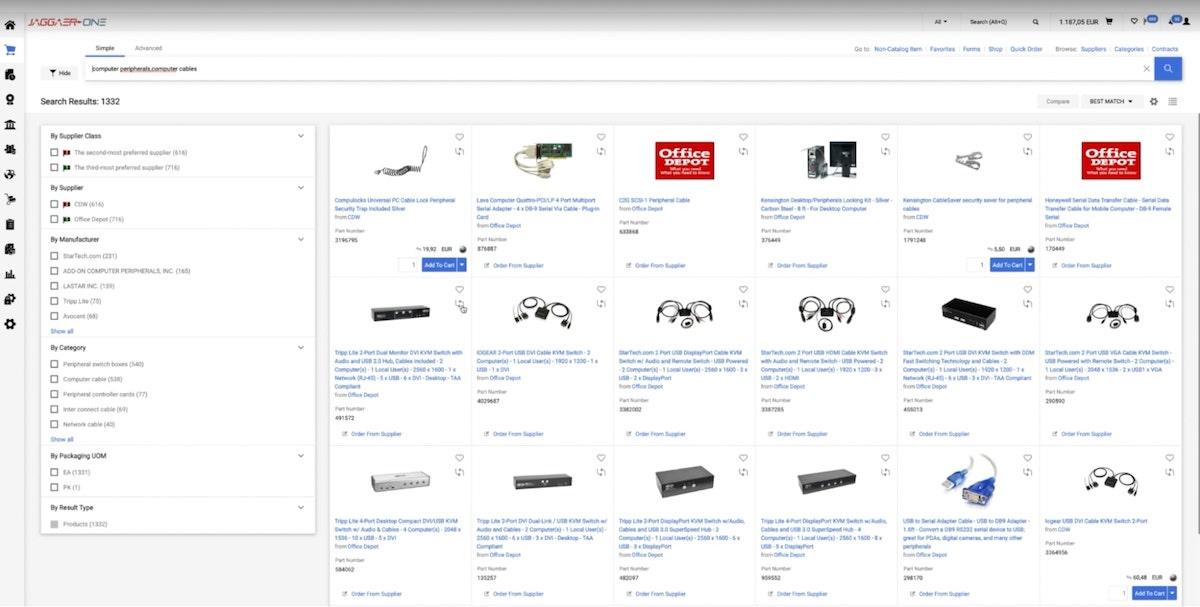Image resolution: width=1200 pixels, height=607 pixels.
Task: Switch to the Advanced search tab
Action: (148, 48)
